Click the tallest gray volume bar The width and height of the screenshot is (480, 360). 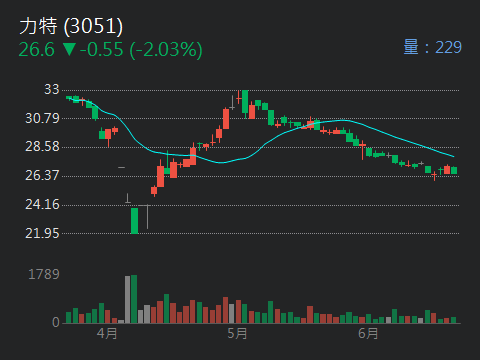click(127, 299)
